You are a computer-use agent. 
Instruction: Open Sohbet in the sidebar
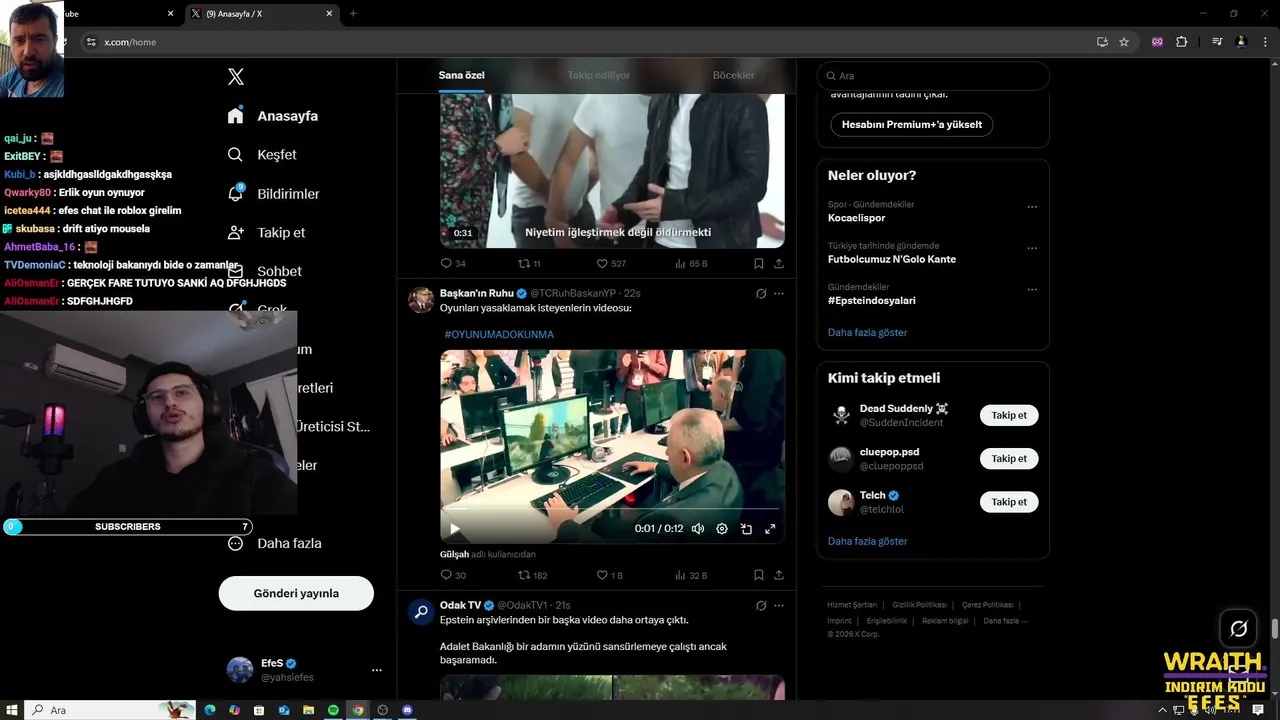coord(266,271)
